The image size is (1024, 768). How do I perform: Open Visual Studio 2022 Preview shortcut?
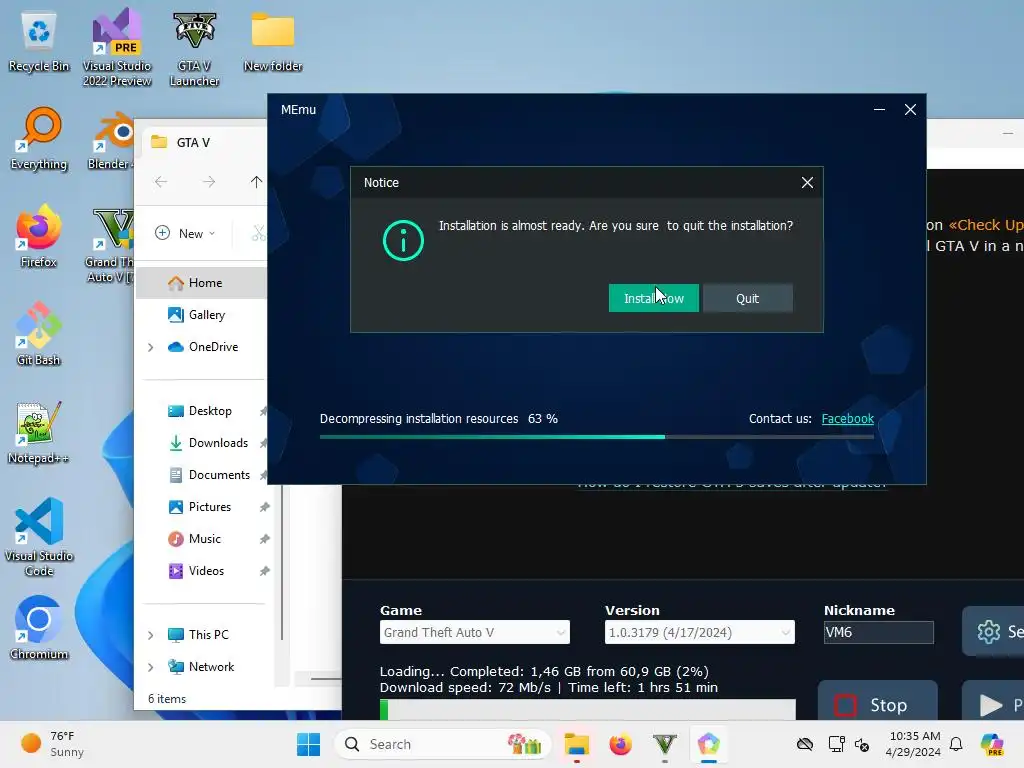(x=117, y=47)
